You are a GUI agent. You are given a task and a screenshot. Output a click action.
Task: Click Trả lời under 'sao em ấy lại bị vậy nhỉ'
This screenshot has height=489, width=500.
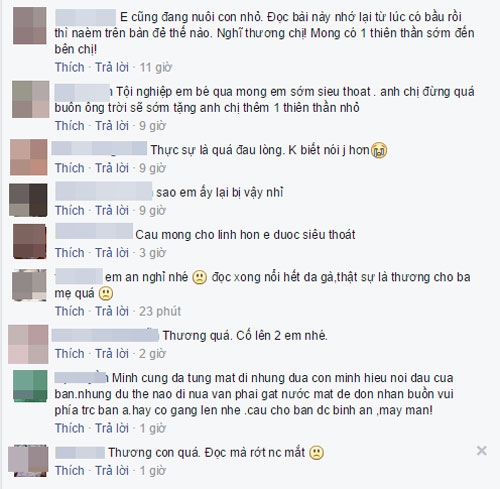(112, 210)
